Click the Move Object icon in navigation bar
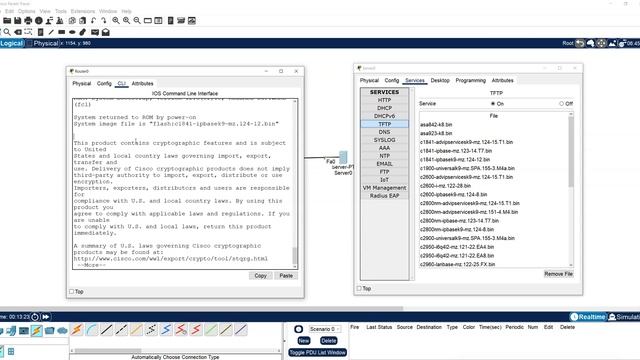 click(601, 43)
